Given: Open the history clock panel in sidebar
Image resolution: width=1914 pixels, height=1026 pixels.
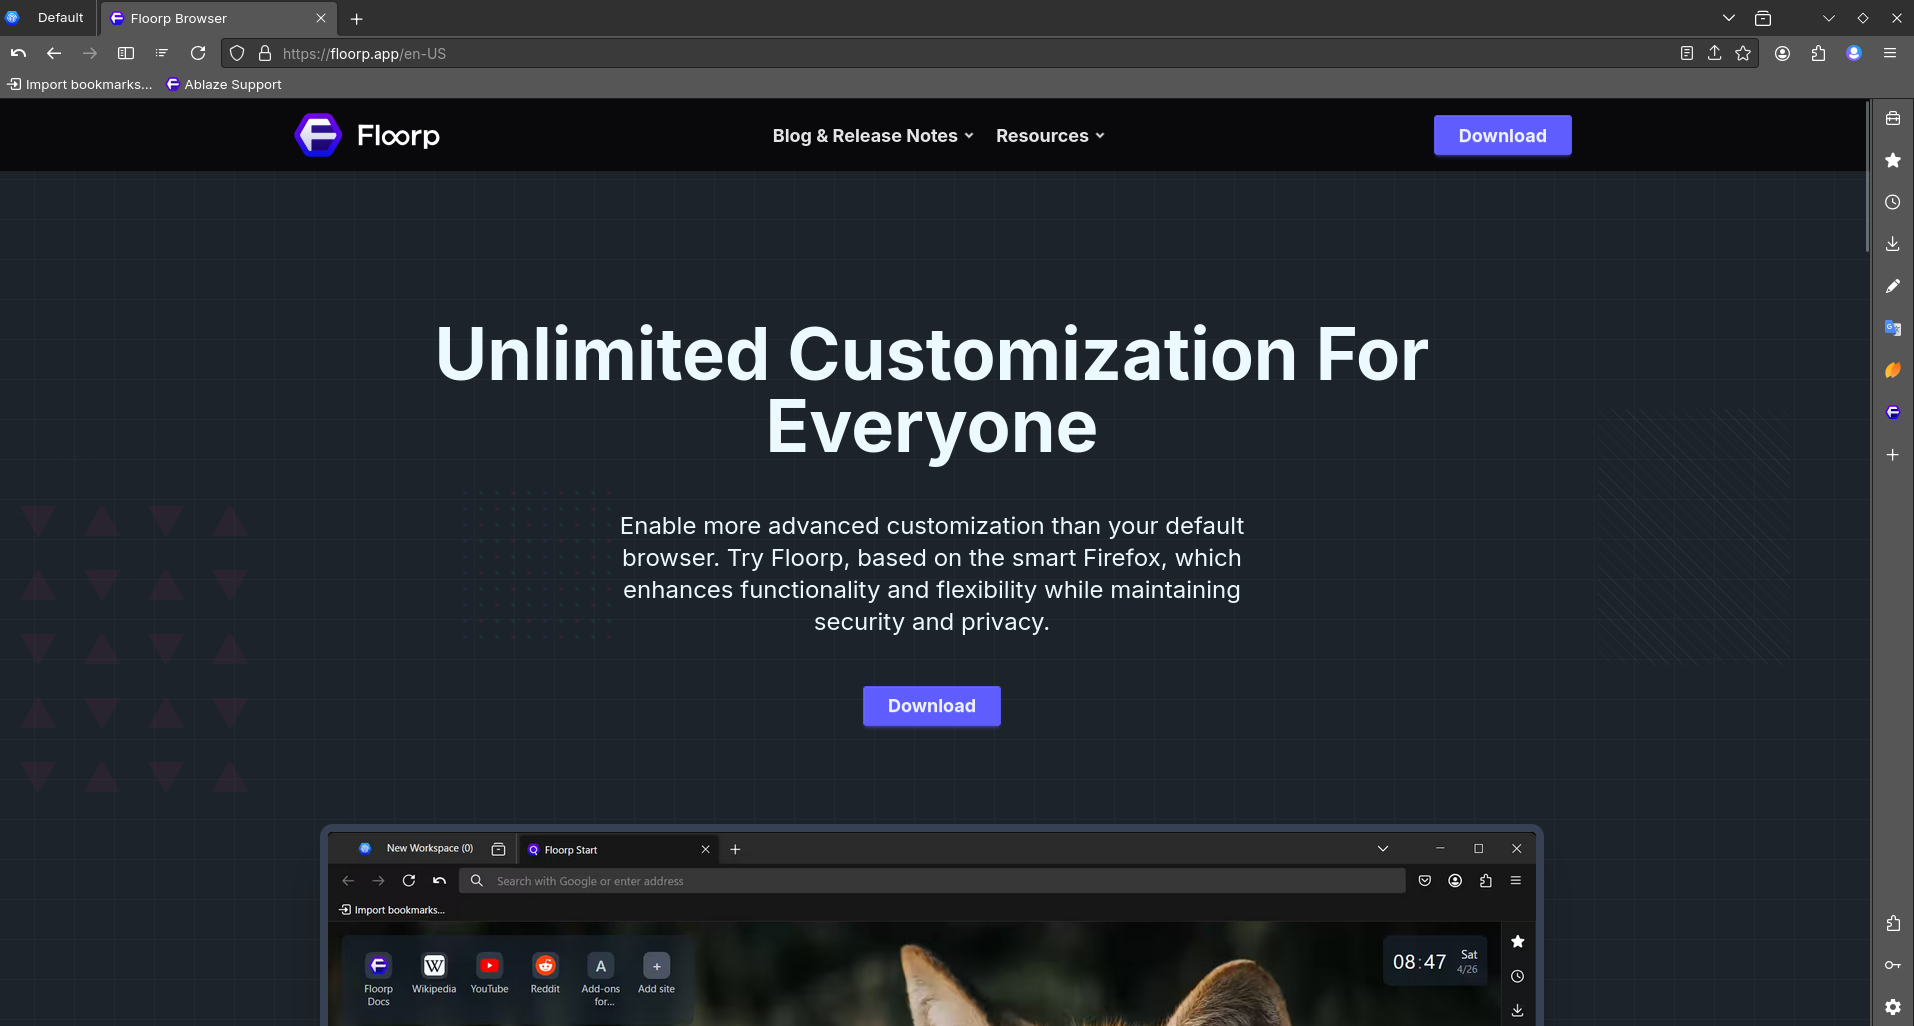Looking at the screenshot, I should point(1893,202).
